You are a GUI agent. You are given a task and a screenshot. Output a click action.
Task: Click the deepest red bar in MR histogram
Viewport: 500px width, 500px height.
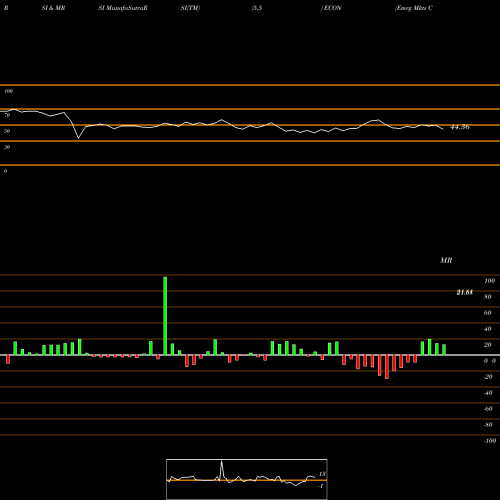(x=387, y=367)
